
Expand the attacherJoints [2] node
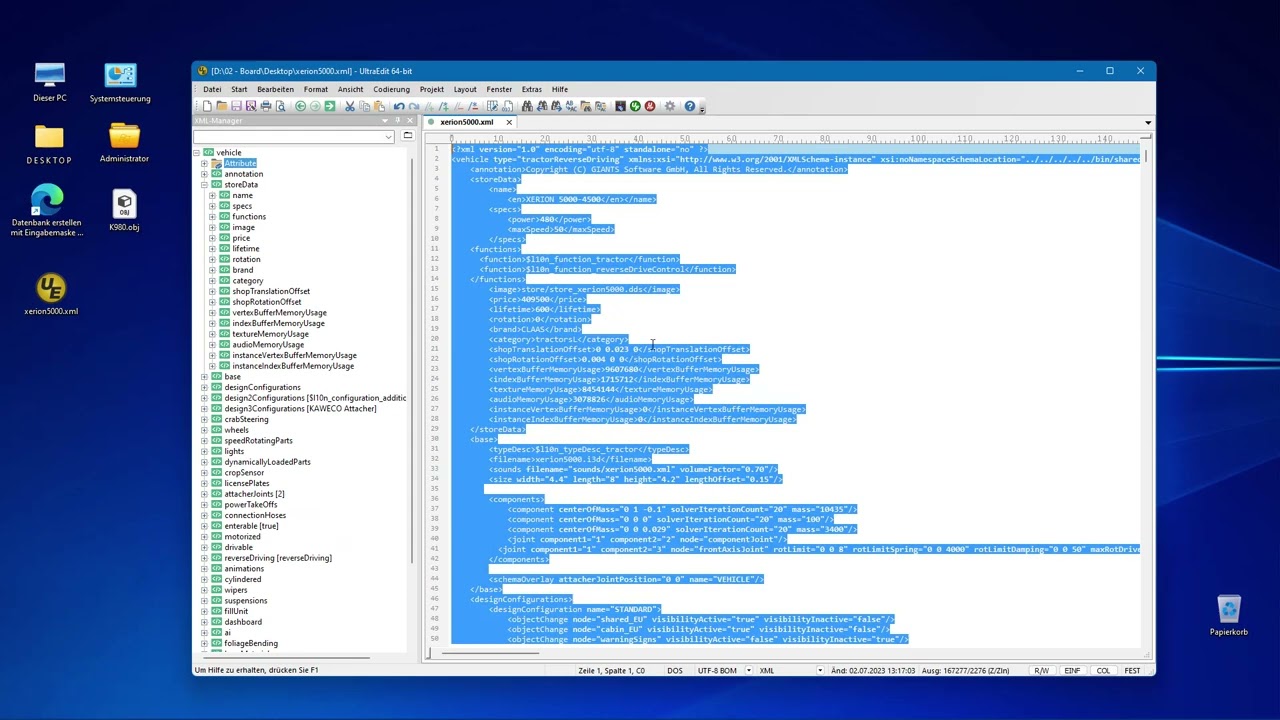204,494
